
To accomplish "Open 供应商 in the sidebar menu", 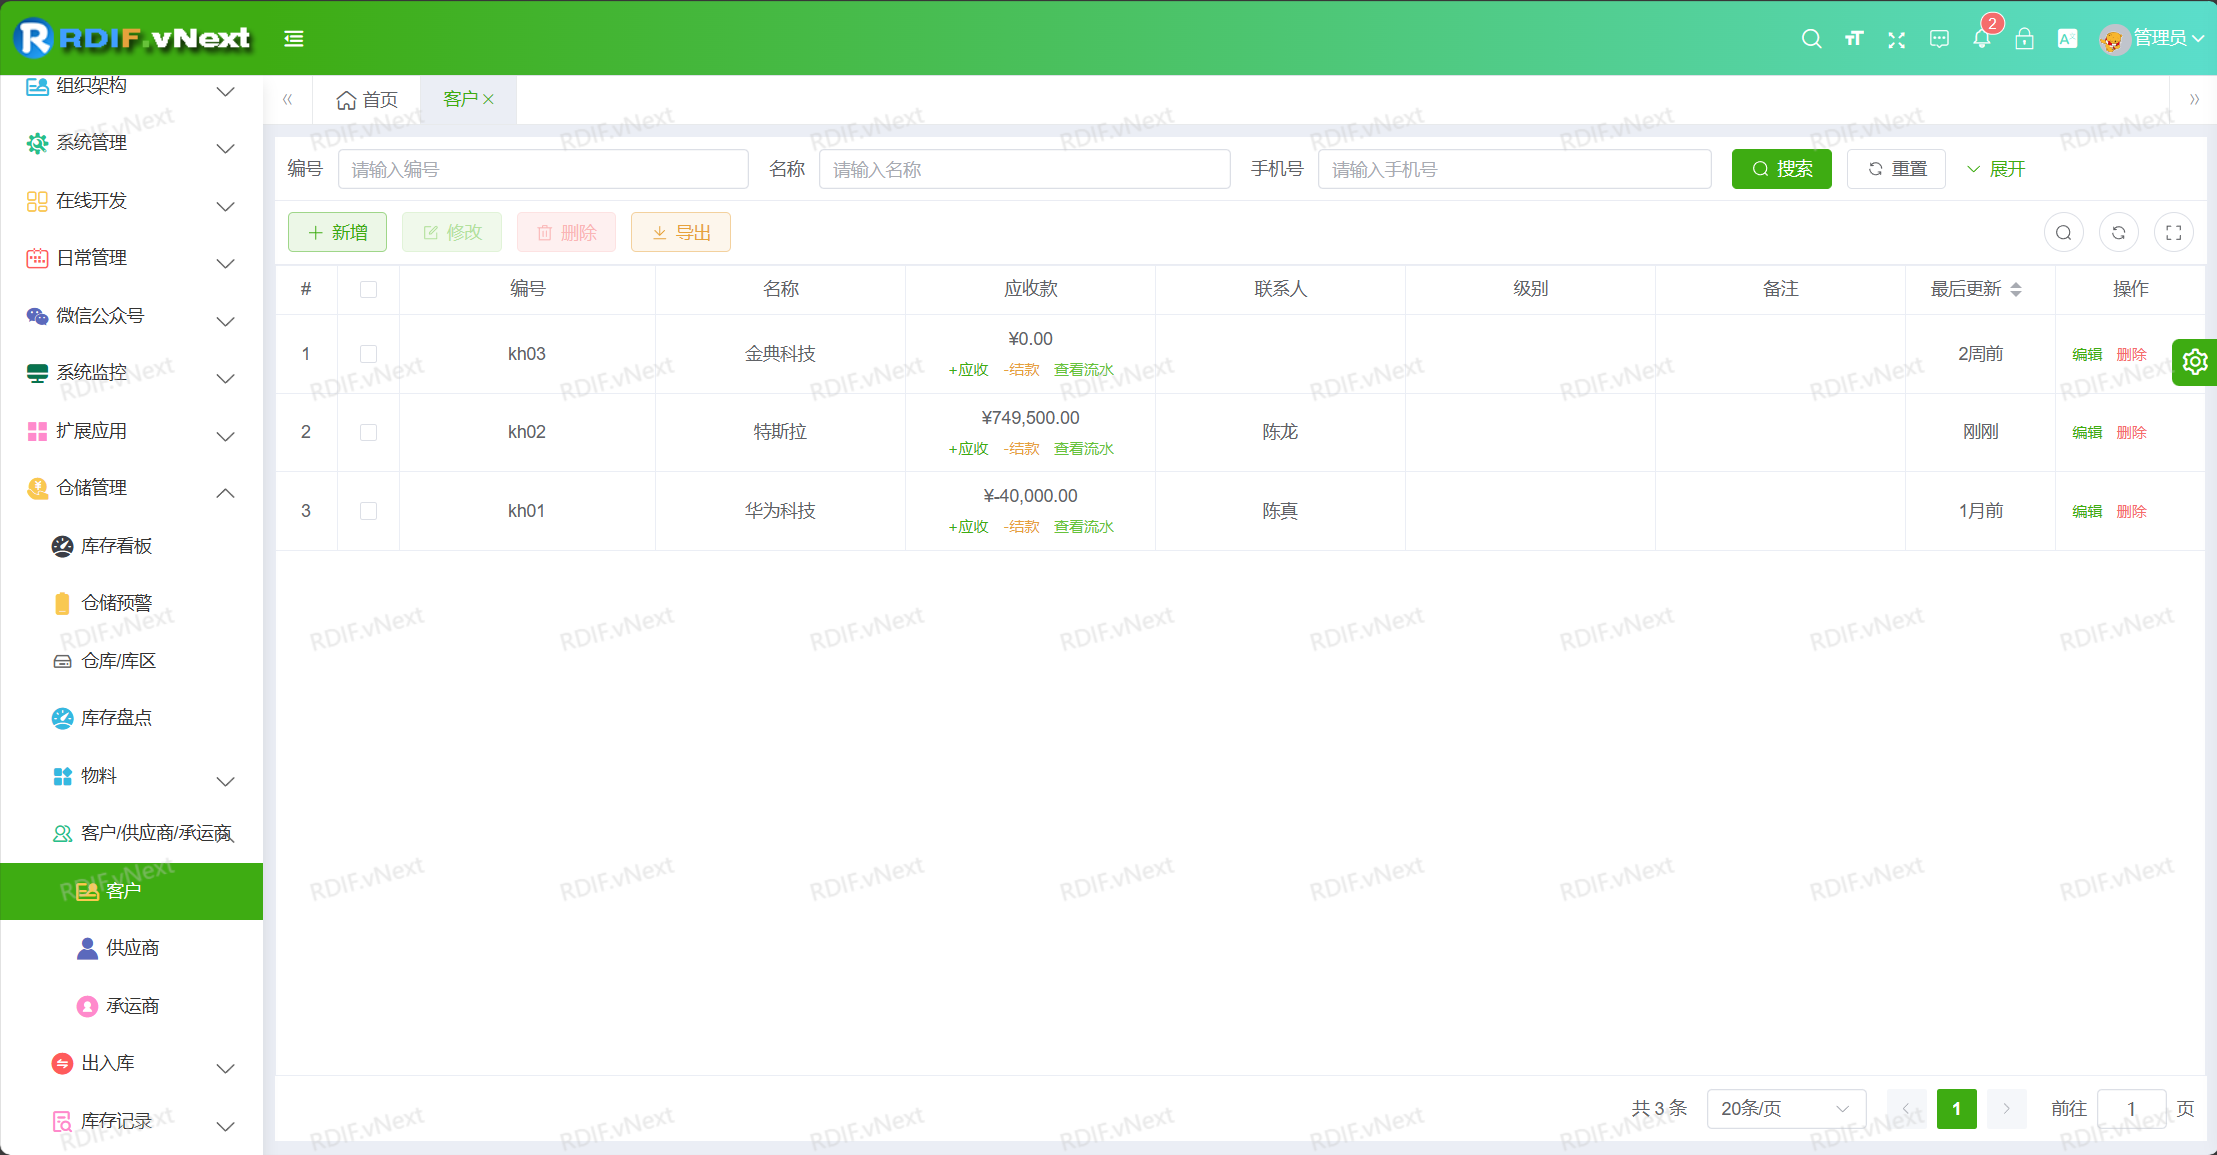I will 132,948.
